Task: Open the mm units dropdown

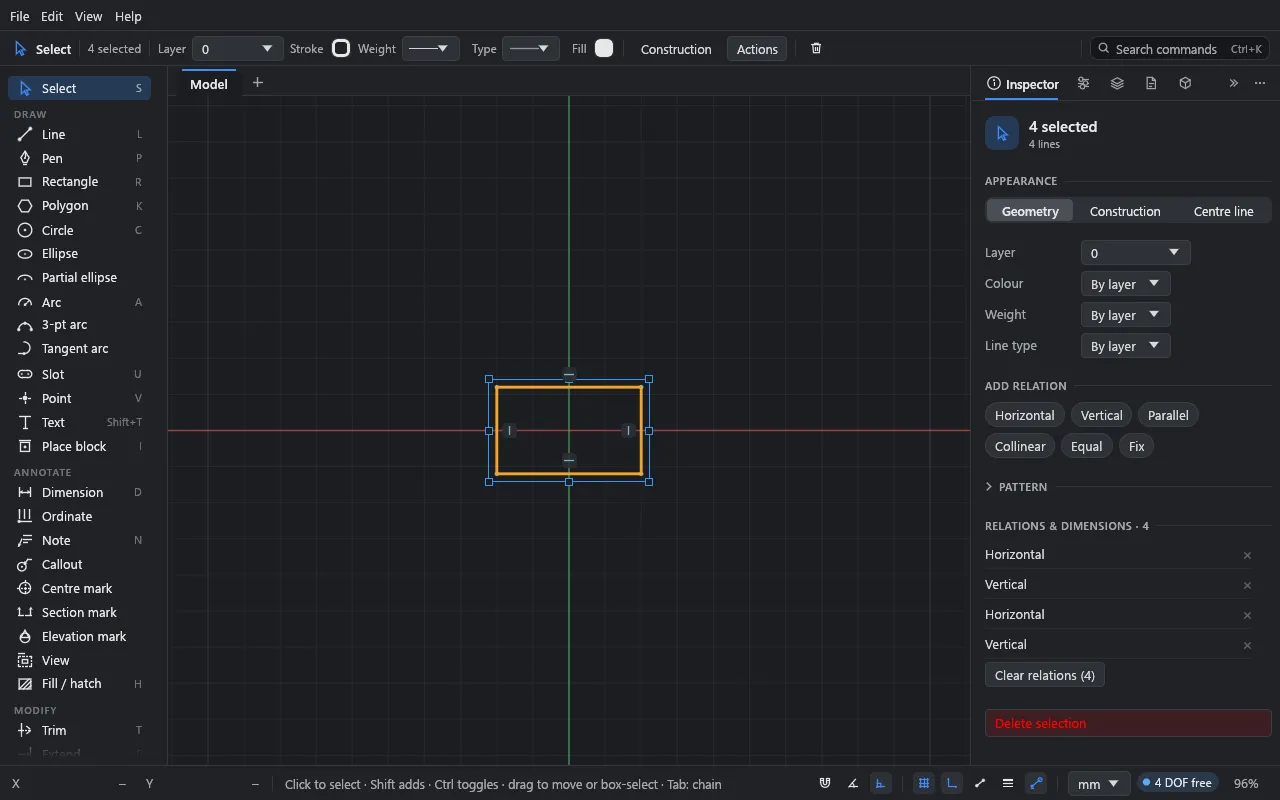Action: [x=1099, y=784]
